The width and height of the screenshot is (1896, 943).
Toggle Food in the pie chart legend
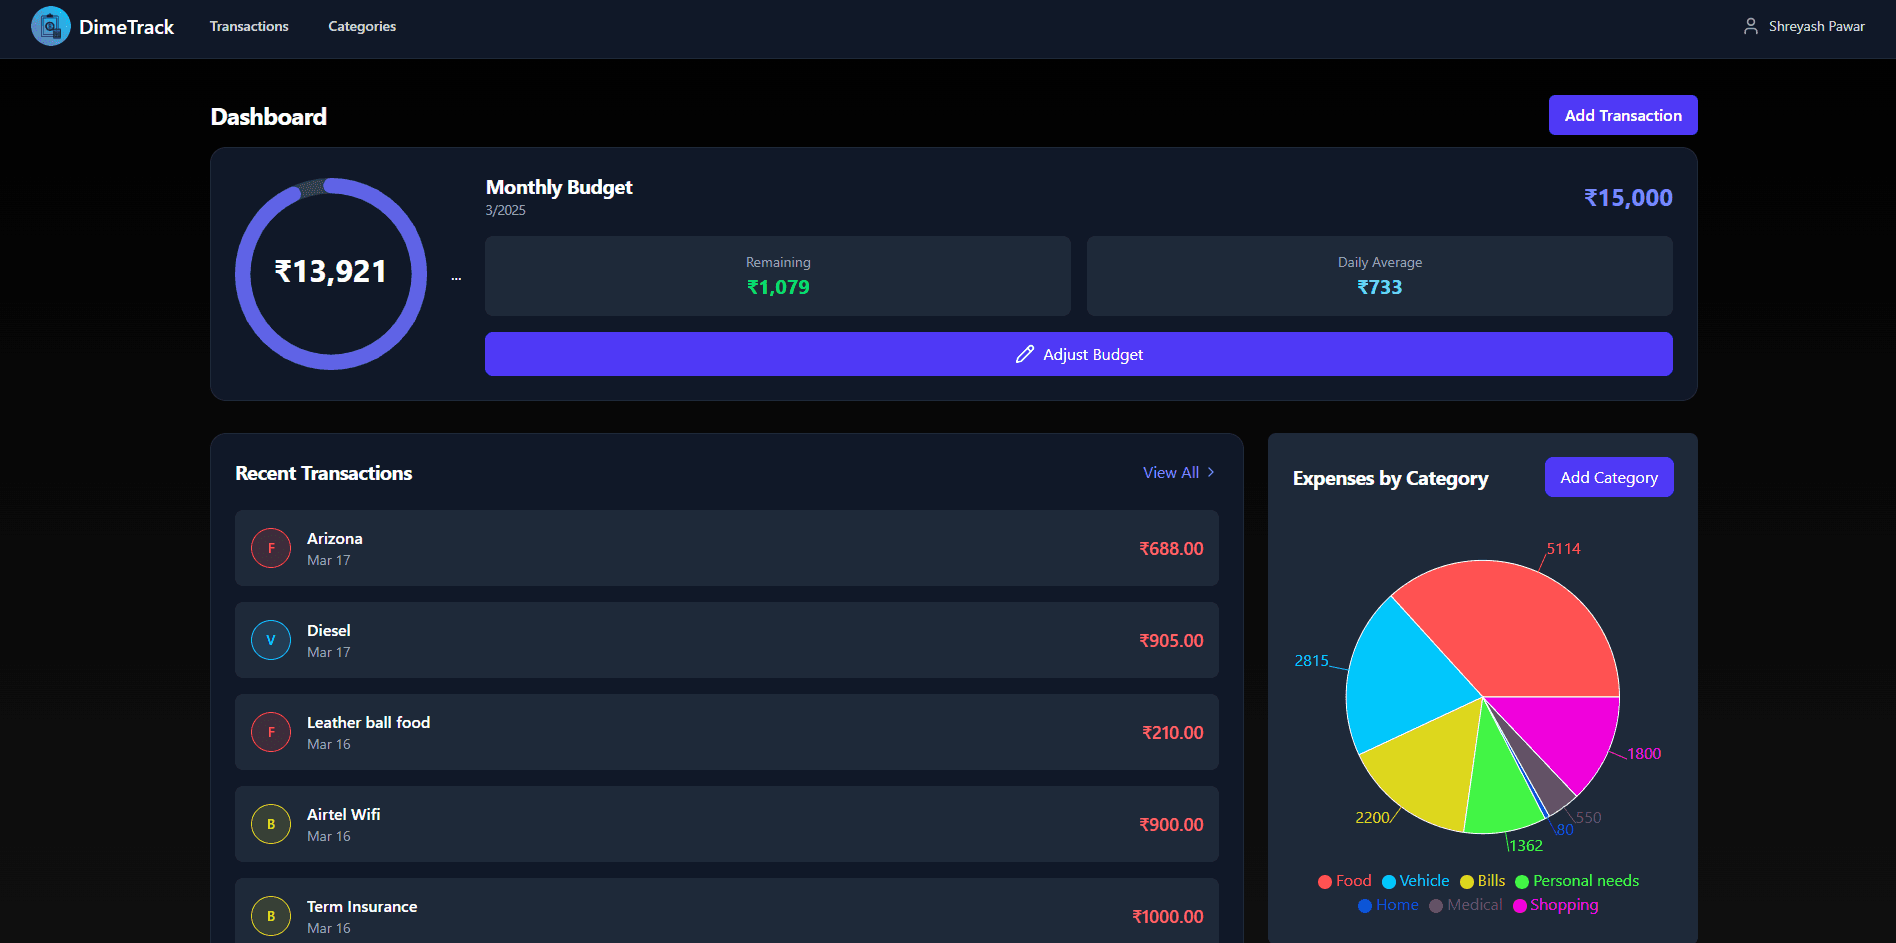(1344, 881)
